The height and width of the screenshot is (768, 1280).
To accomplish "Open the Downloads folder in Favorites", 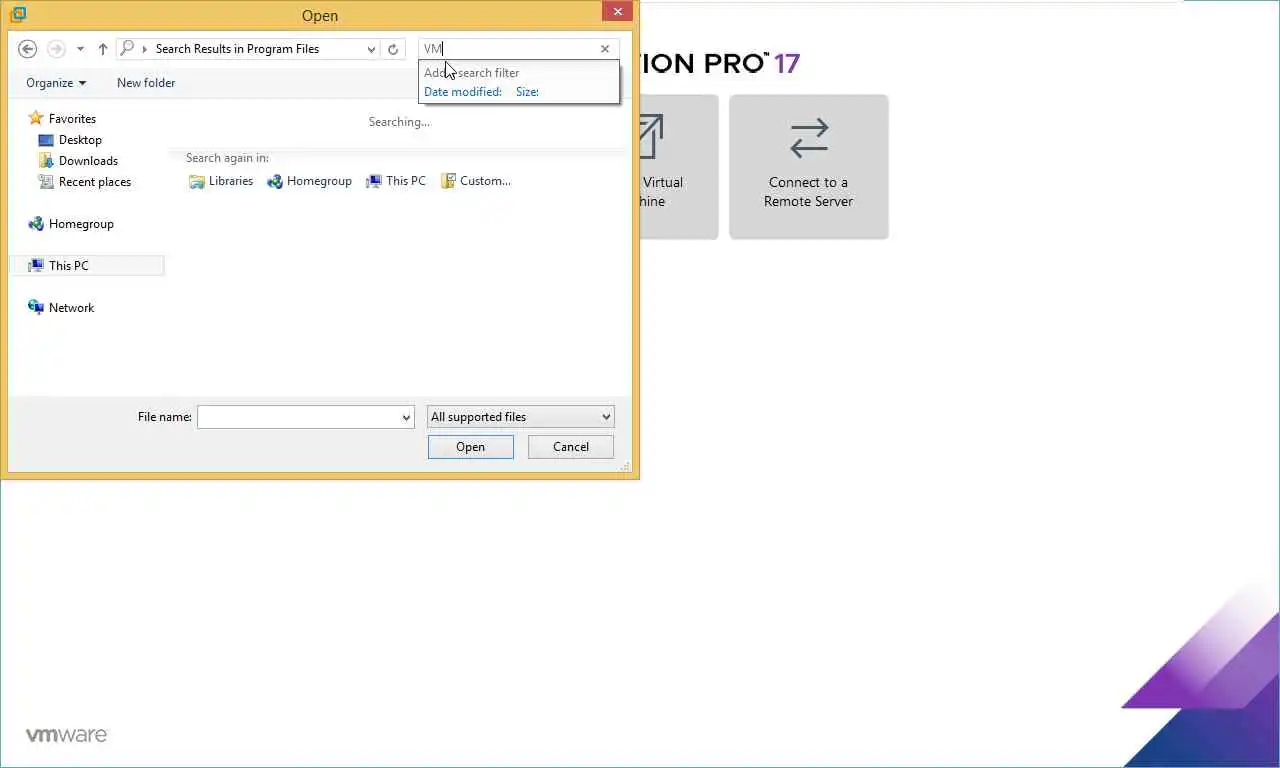I will pos(88,161).
